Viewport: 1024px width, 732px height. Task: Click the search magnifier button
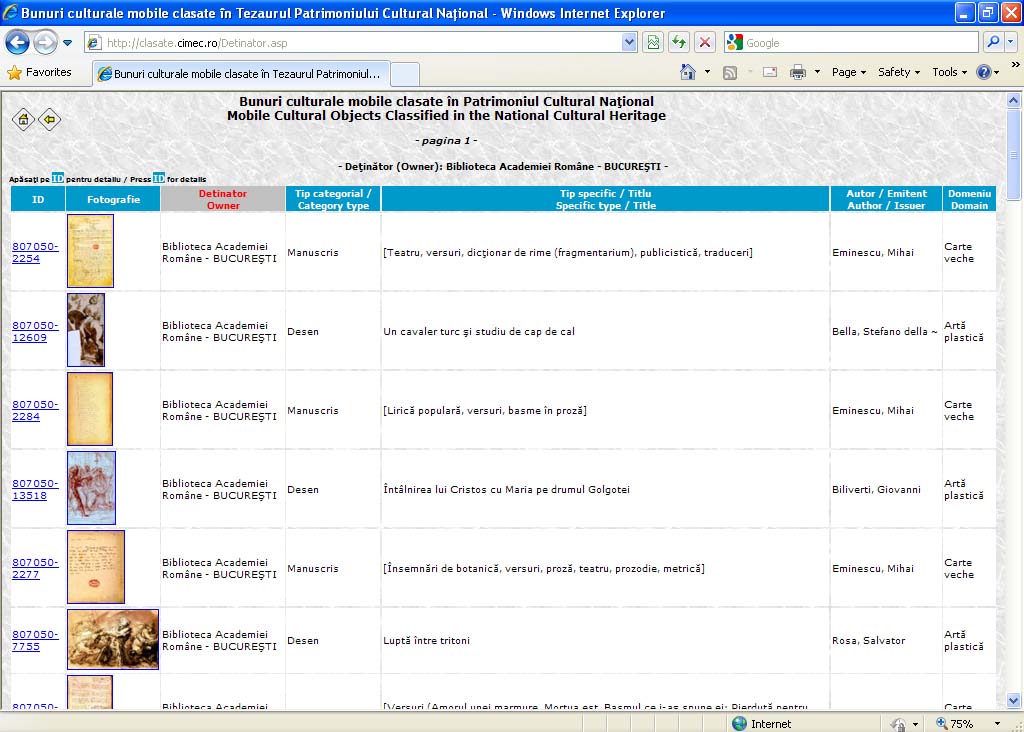[x=993, y=42]
